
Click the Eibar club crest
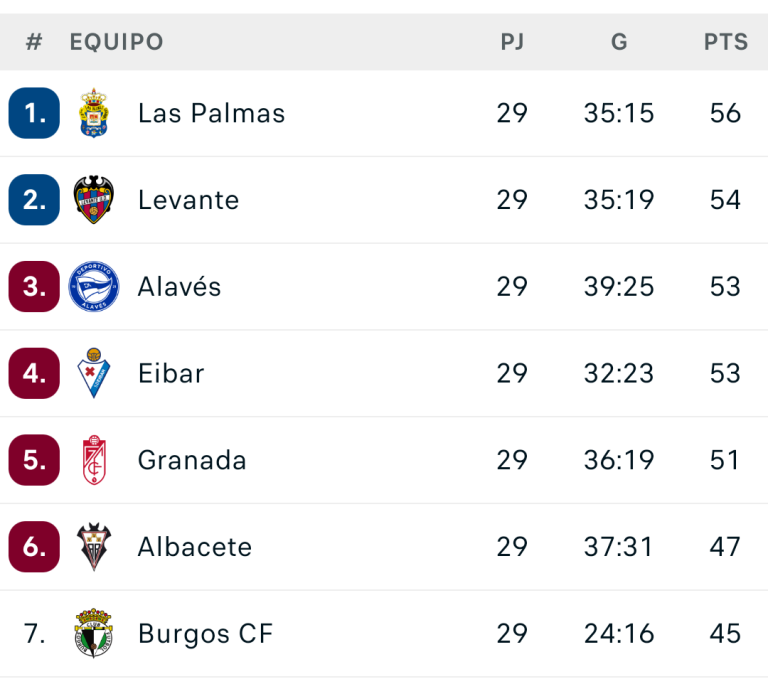click(x=94, y=373)
